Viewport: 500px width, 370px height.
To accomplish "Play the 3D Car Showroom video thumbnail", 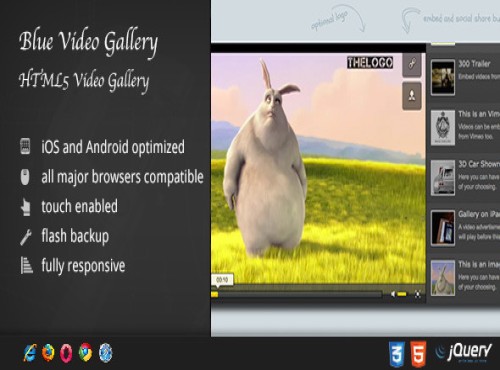I will pyautogui.click(x=443, y=178).
